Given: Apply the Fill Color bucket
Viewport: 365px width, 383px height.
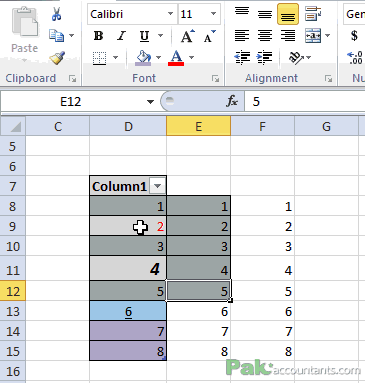Looking at the screenshot, I should (x=143, y=58).
